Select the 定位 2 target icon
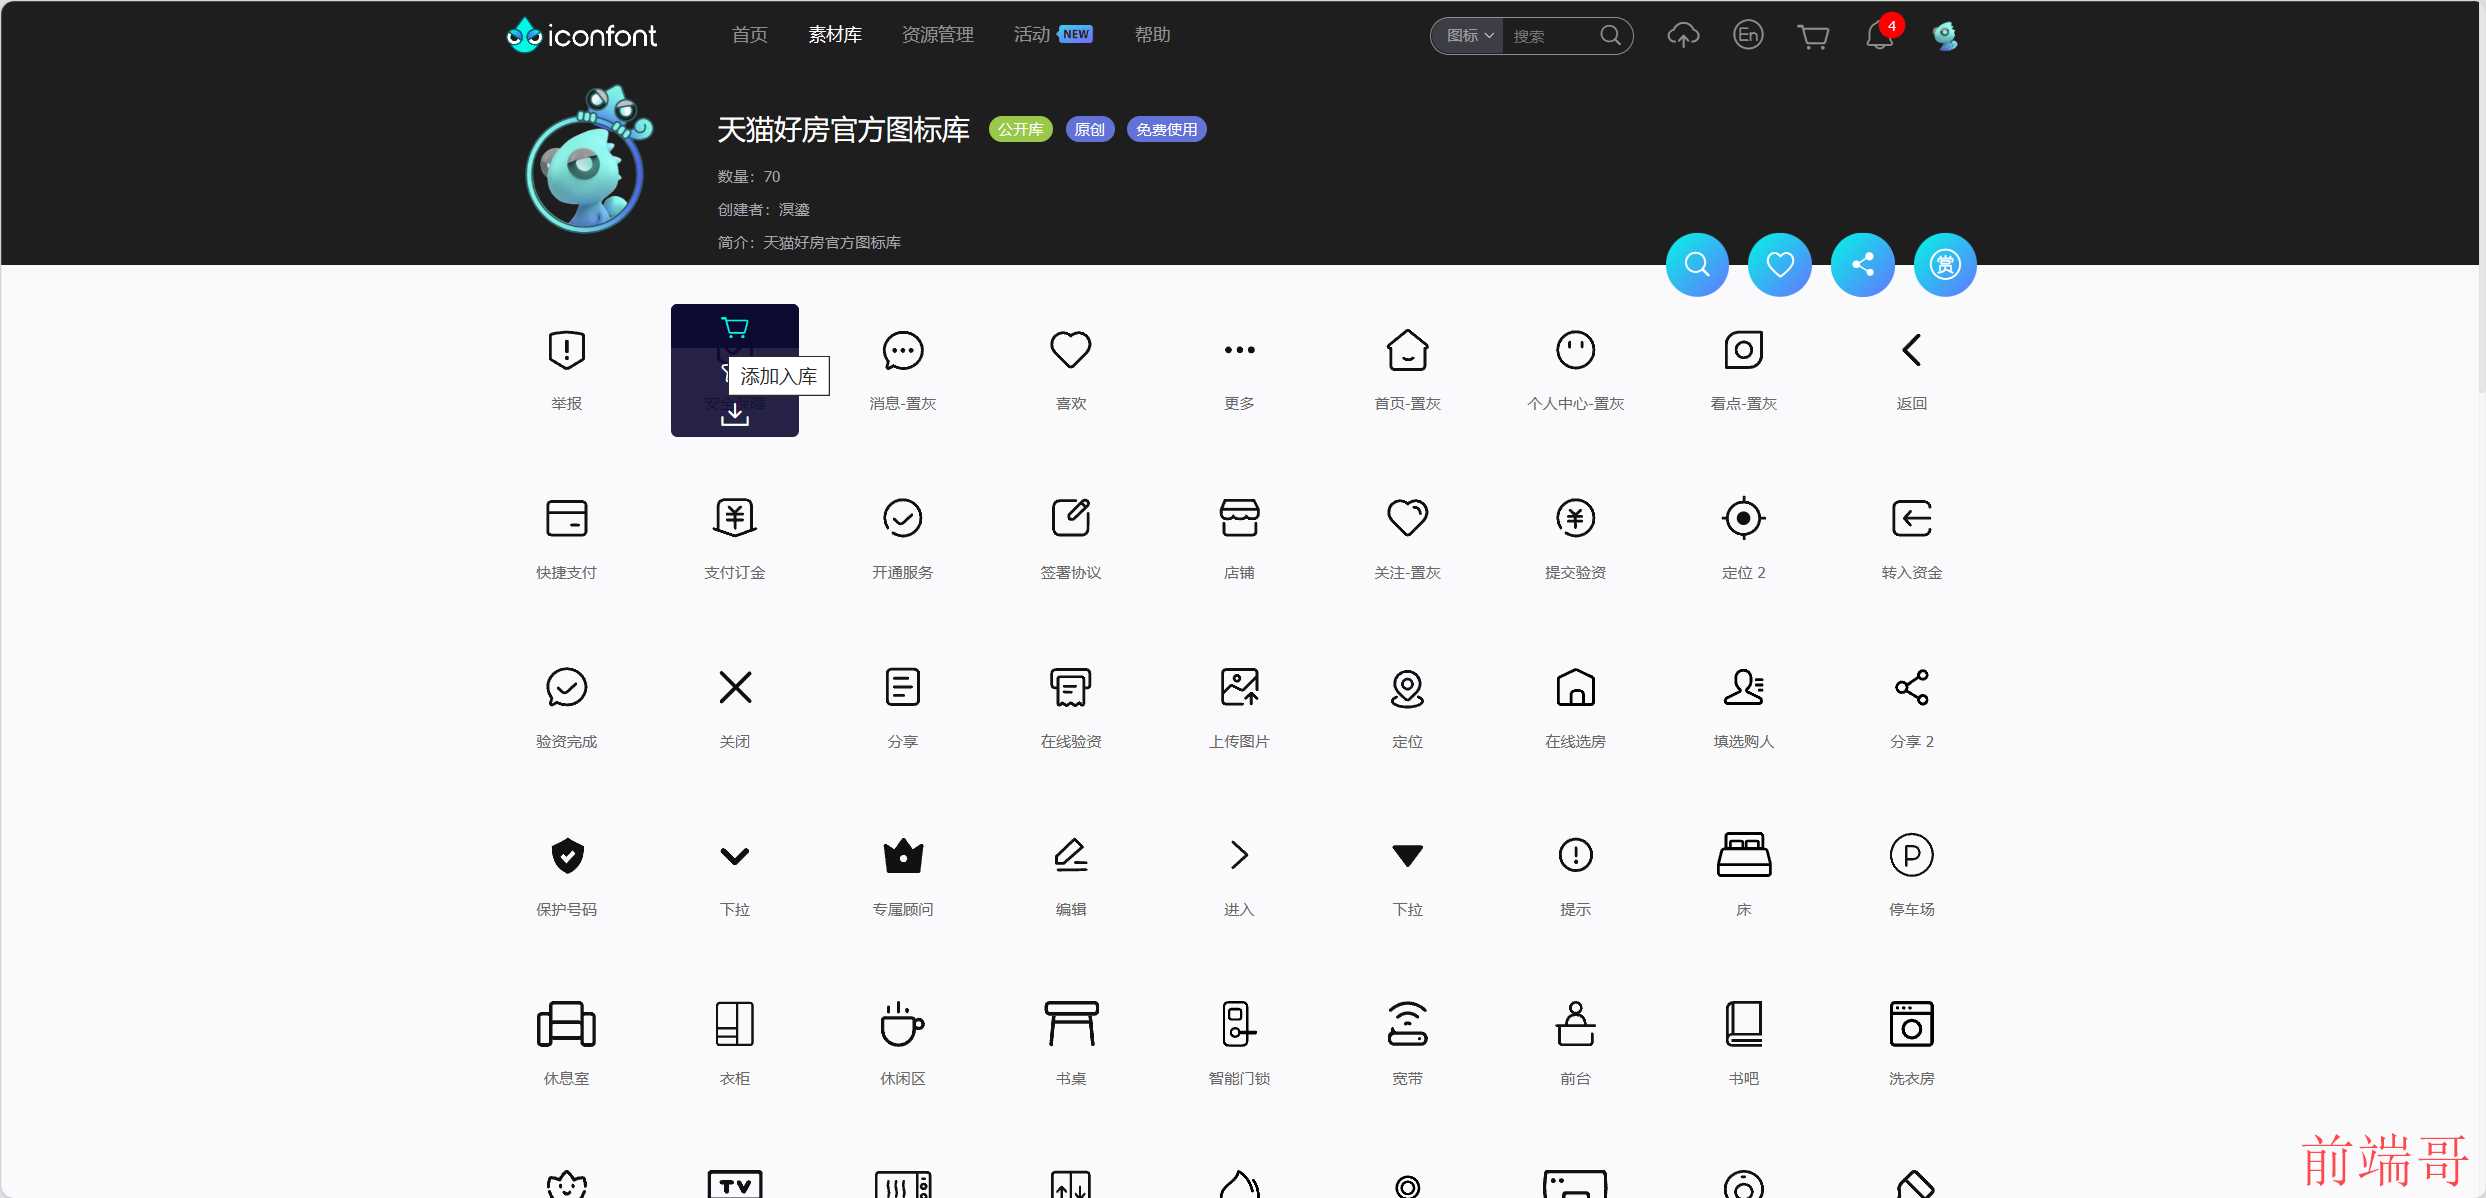This screenshot has width=2486, height=1198. [x=1743, y=518]
